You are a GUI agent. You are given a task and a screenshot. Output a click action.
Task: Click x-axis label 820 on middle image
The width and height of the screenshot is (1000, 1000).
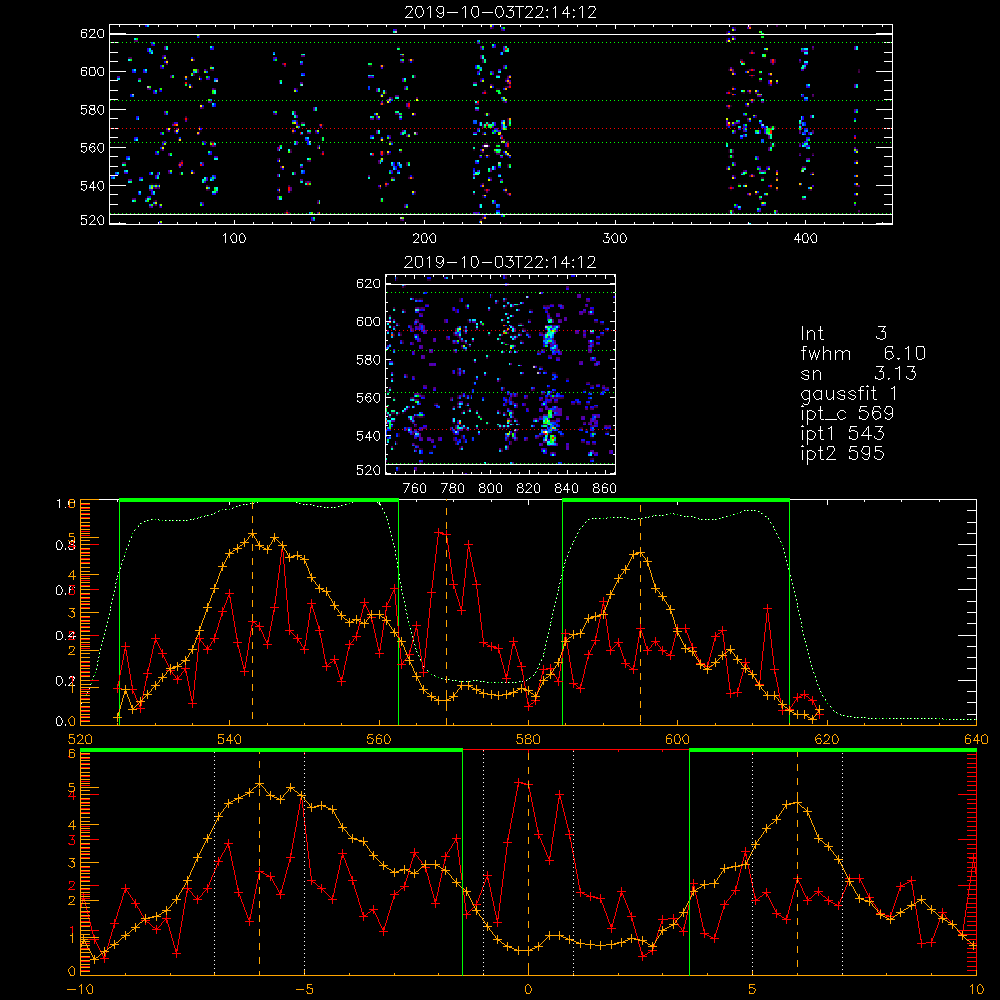529,488
